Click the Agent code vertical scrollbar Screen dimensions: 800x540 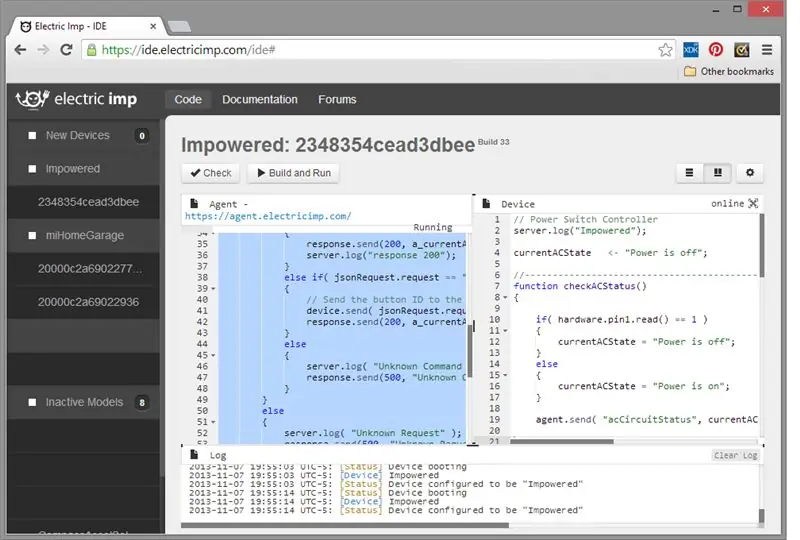(x=470, y=351)
